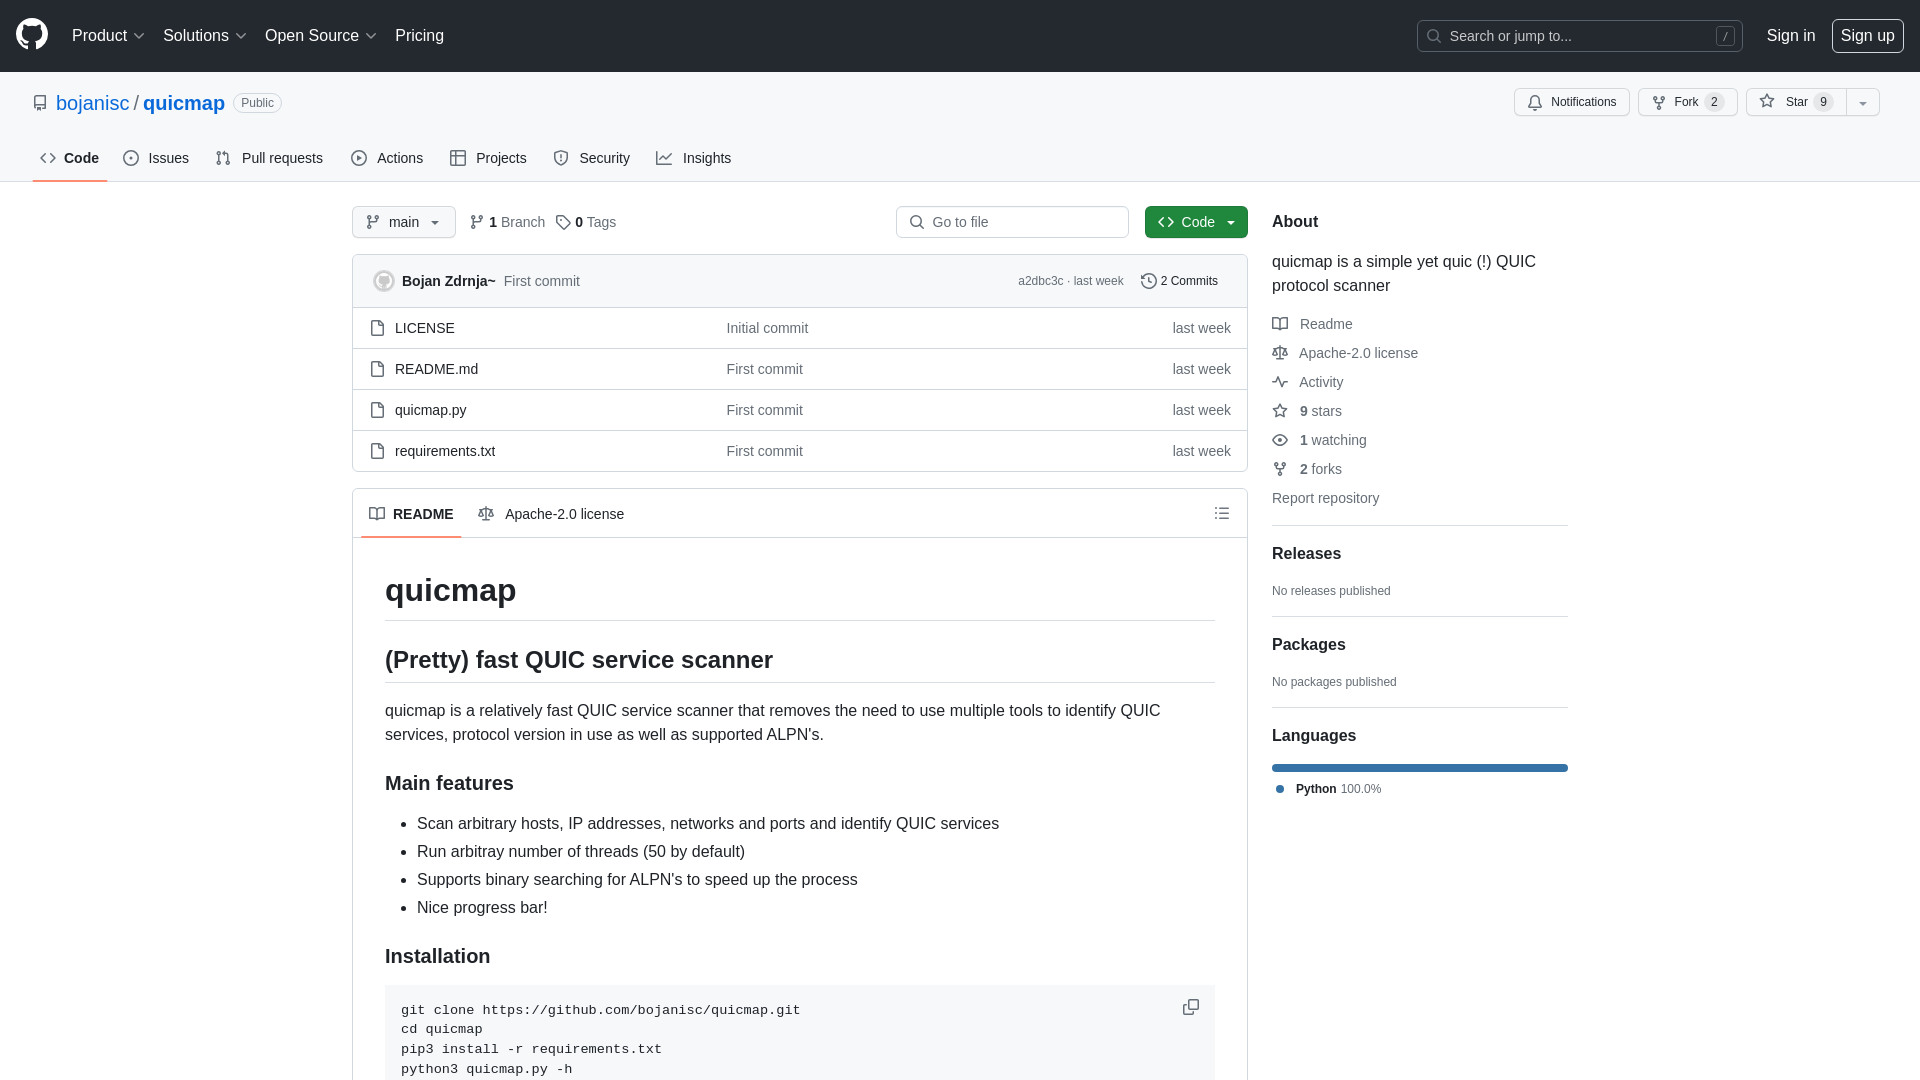The width and height of the screenshot is (1920, 1080).
Task: Expand the Product menu
Action: point(108,36)
